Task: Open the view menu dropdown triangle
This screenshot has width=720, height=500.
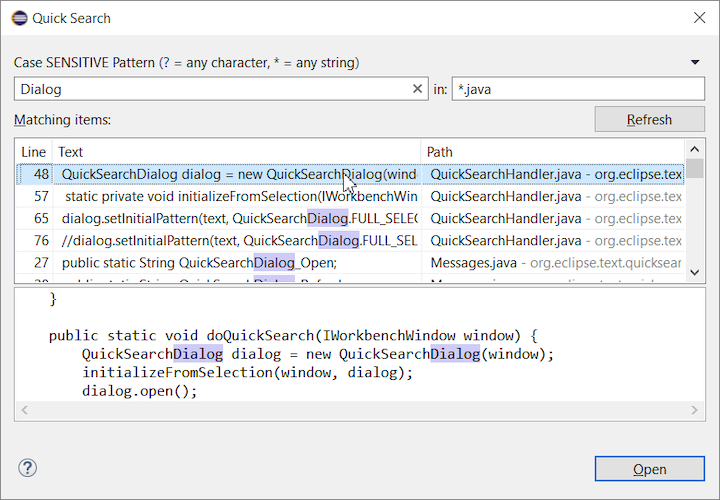Action: [695, 62]
